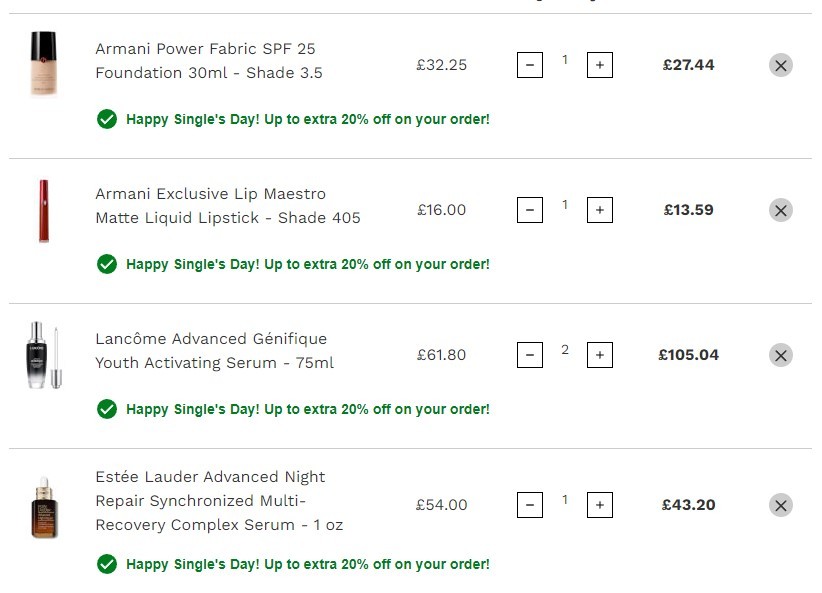
Task: Remove Estée Lauder Night Repair from basket
Action: click(781, 505)
